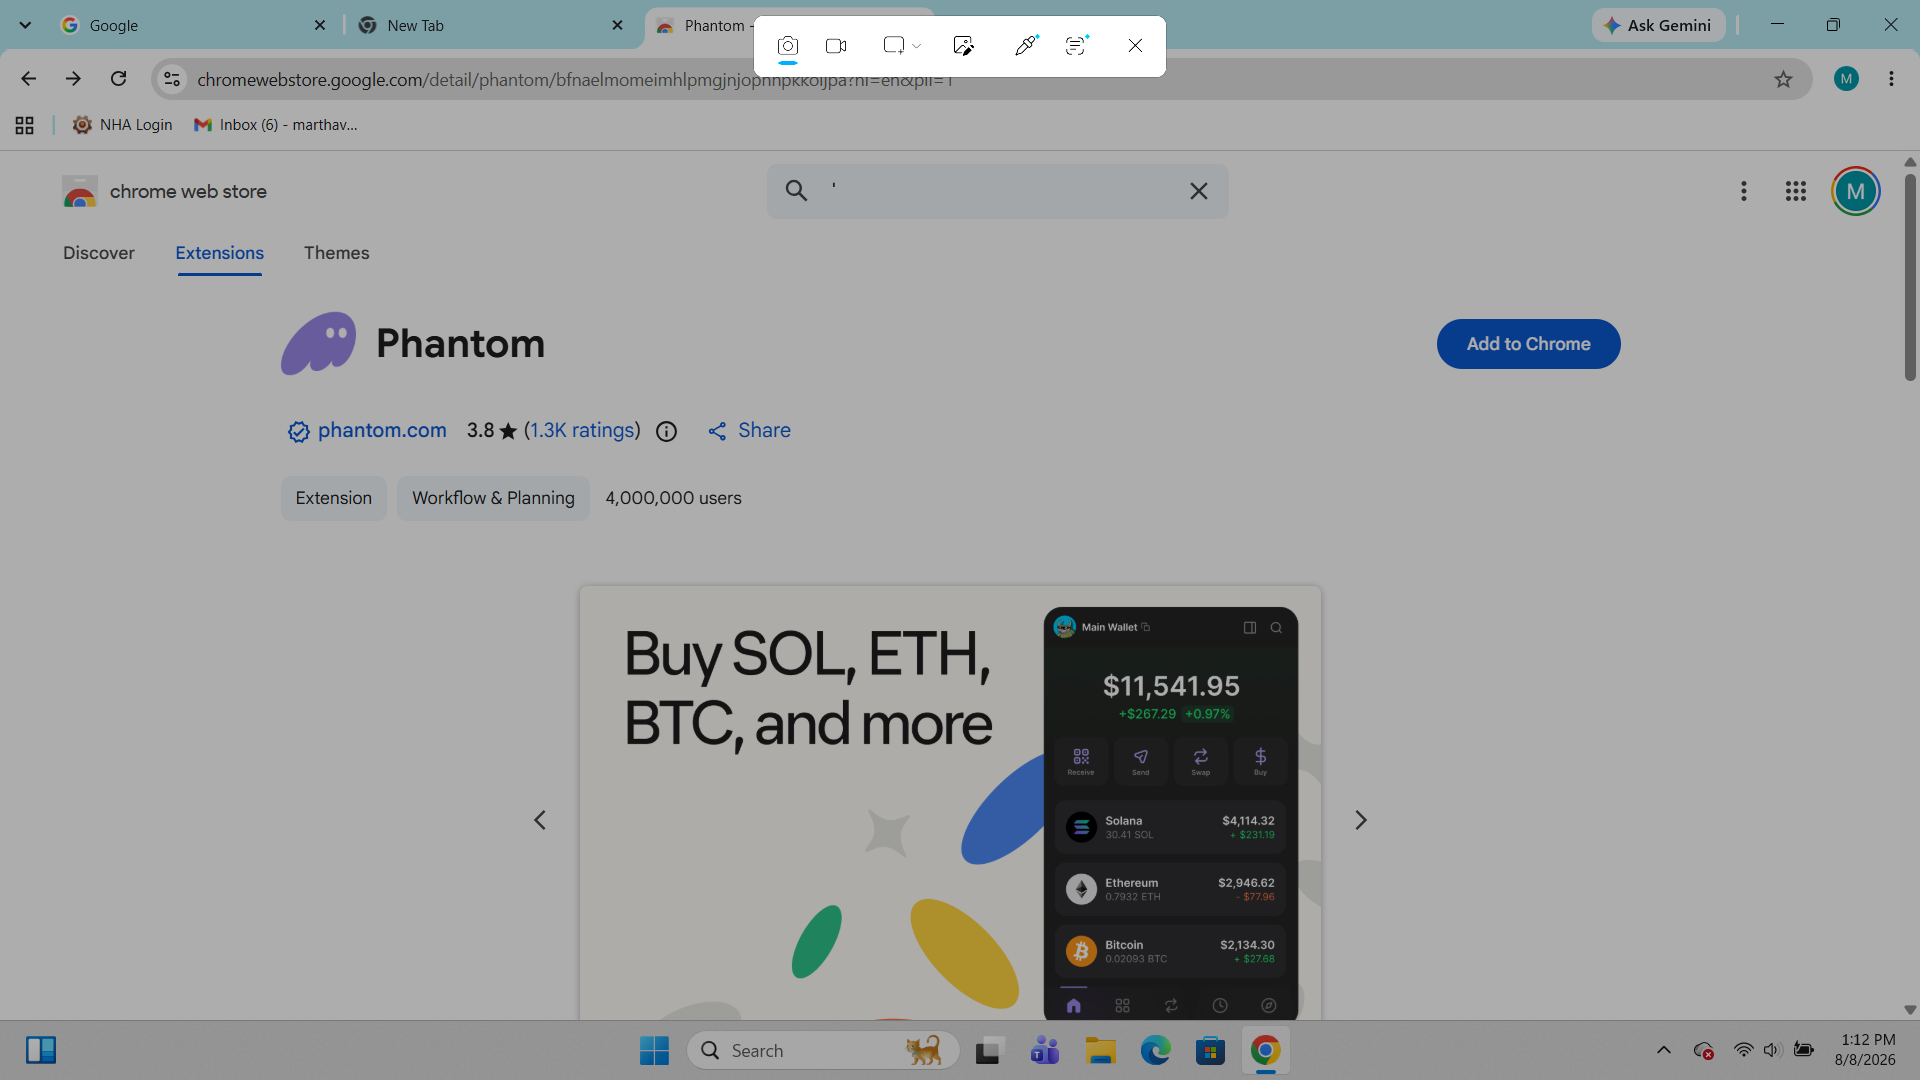Open Chrome profile M avatar in toolbar
The height and width of the screenshot is (1080, 1920).
tap(1846, 79)
